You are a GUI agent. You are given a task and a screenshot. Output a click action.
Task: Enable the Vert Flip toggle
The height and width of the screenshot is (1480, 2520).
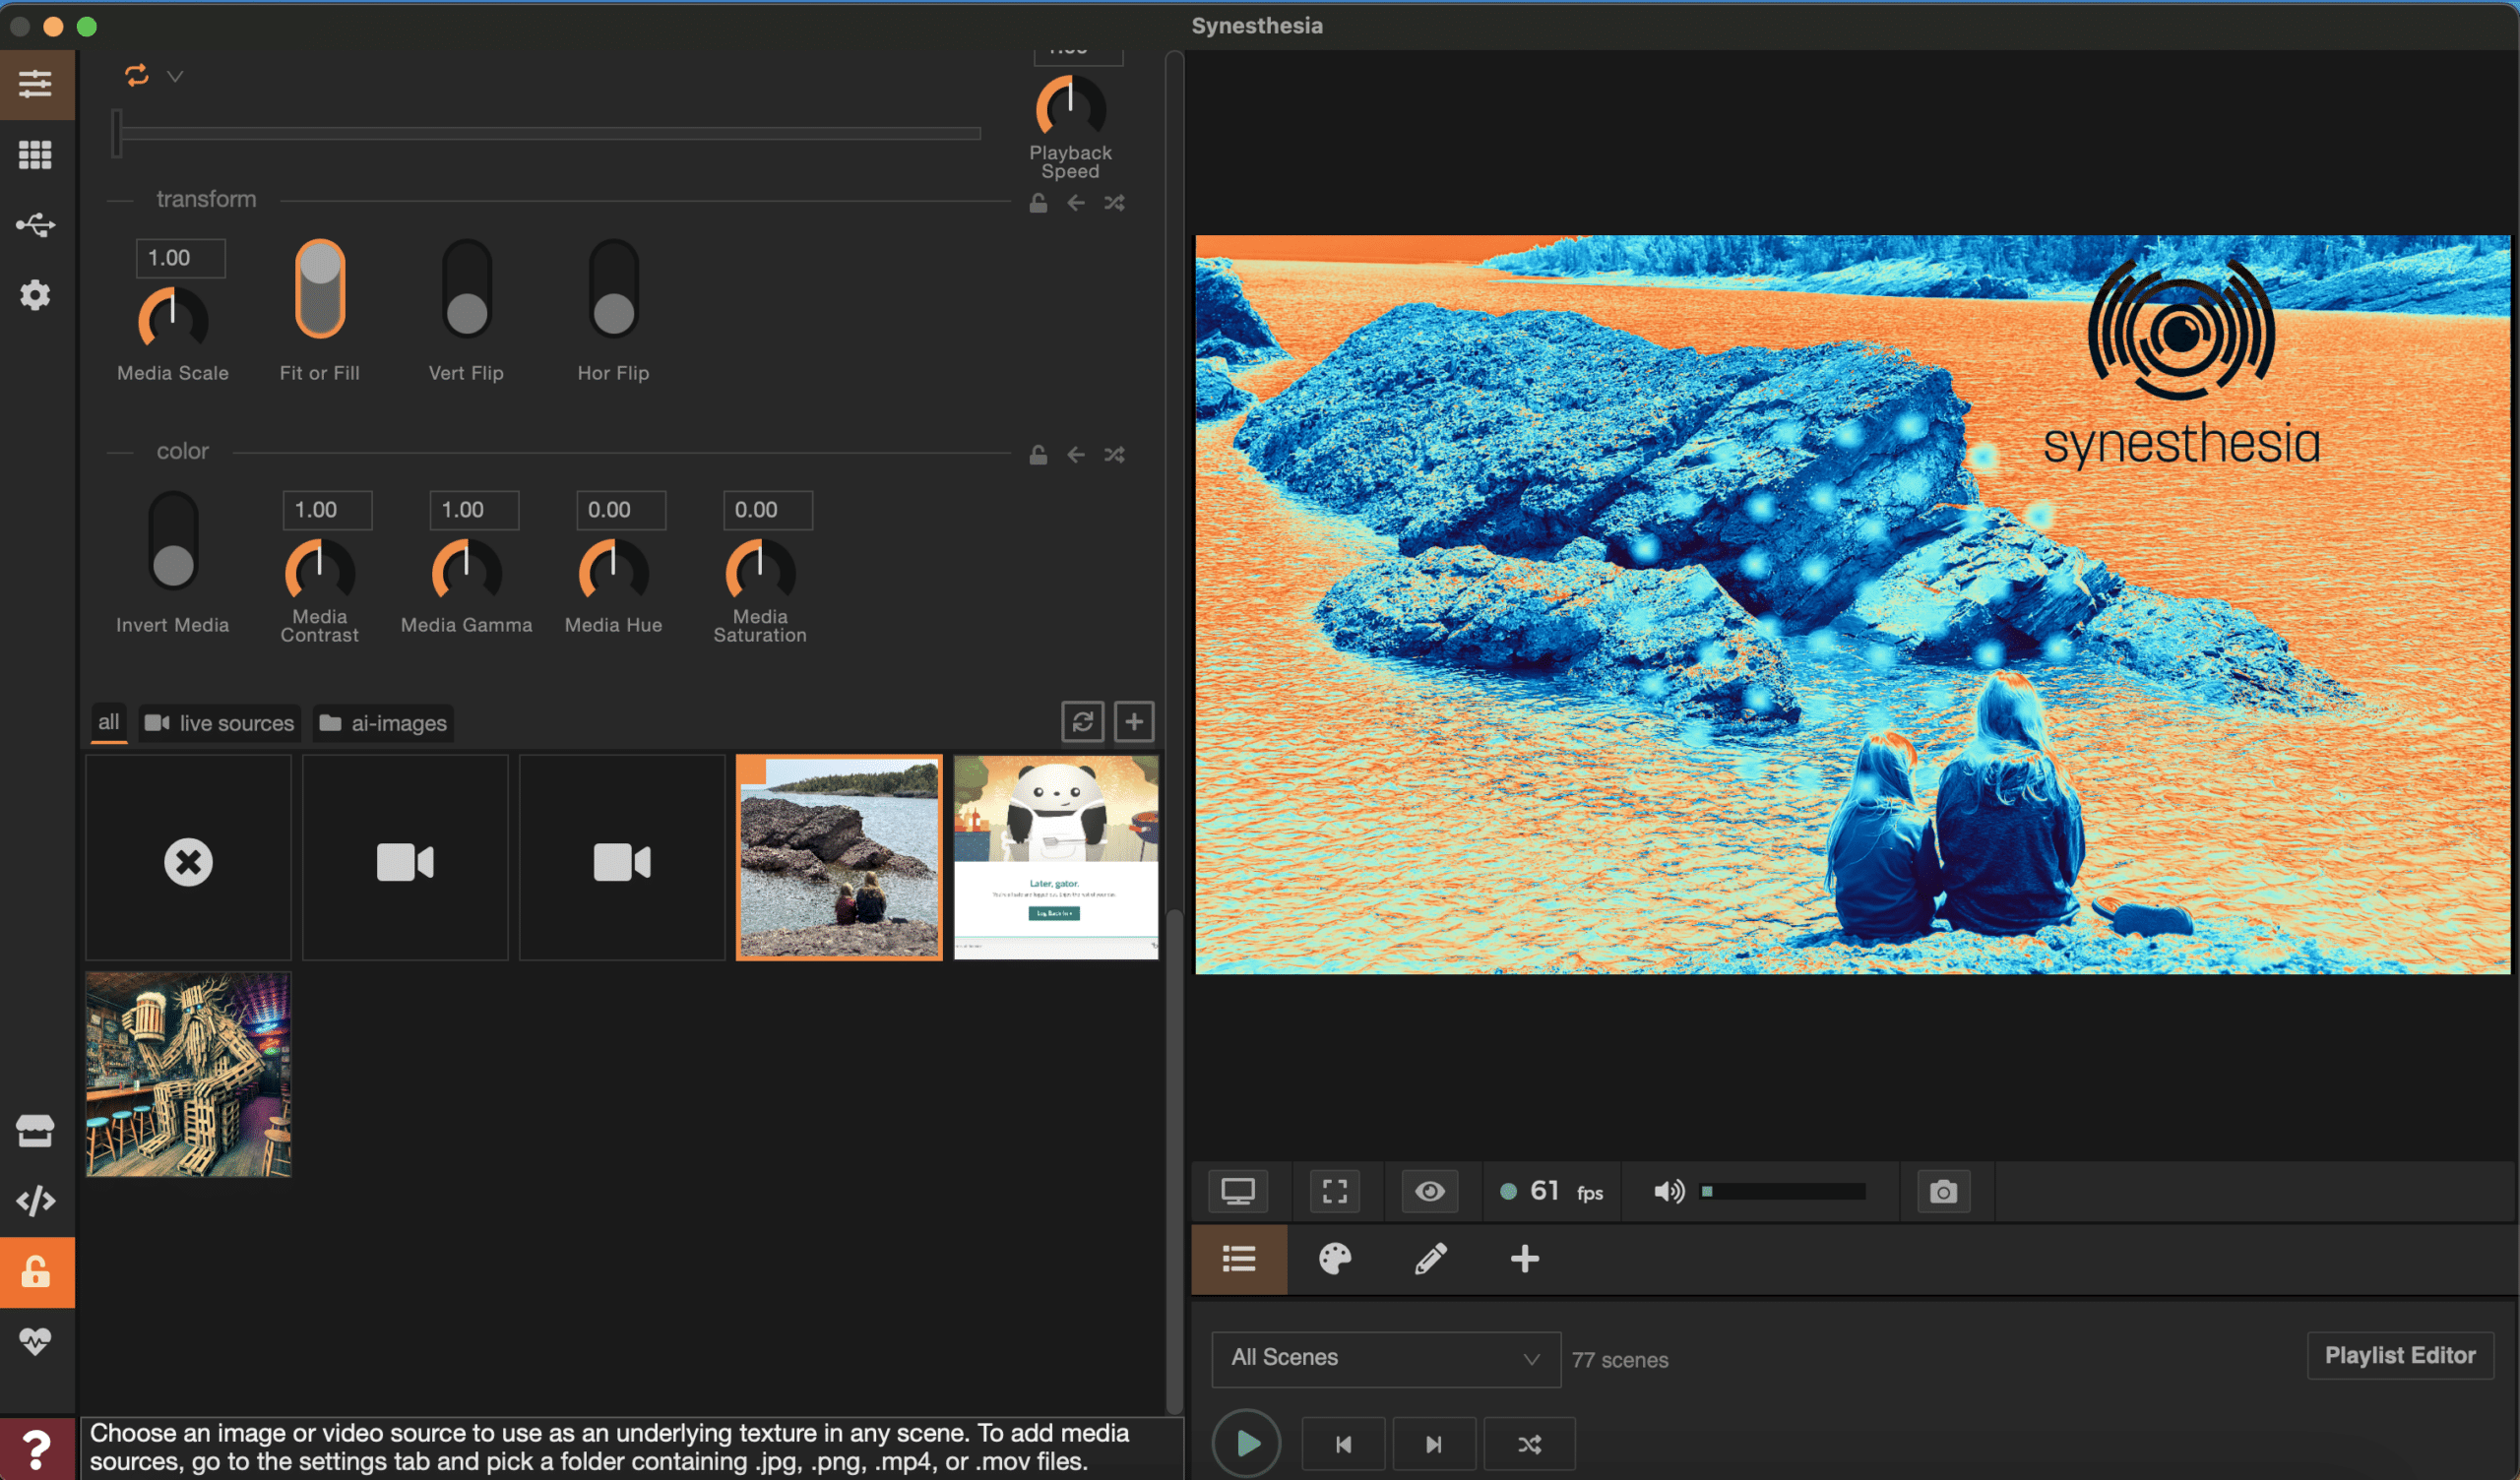tap(466, 290)
